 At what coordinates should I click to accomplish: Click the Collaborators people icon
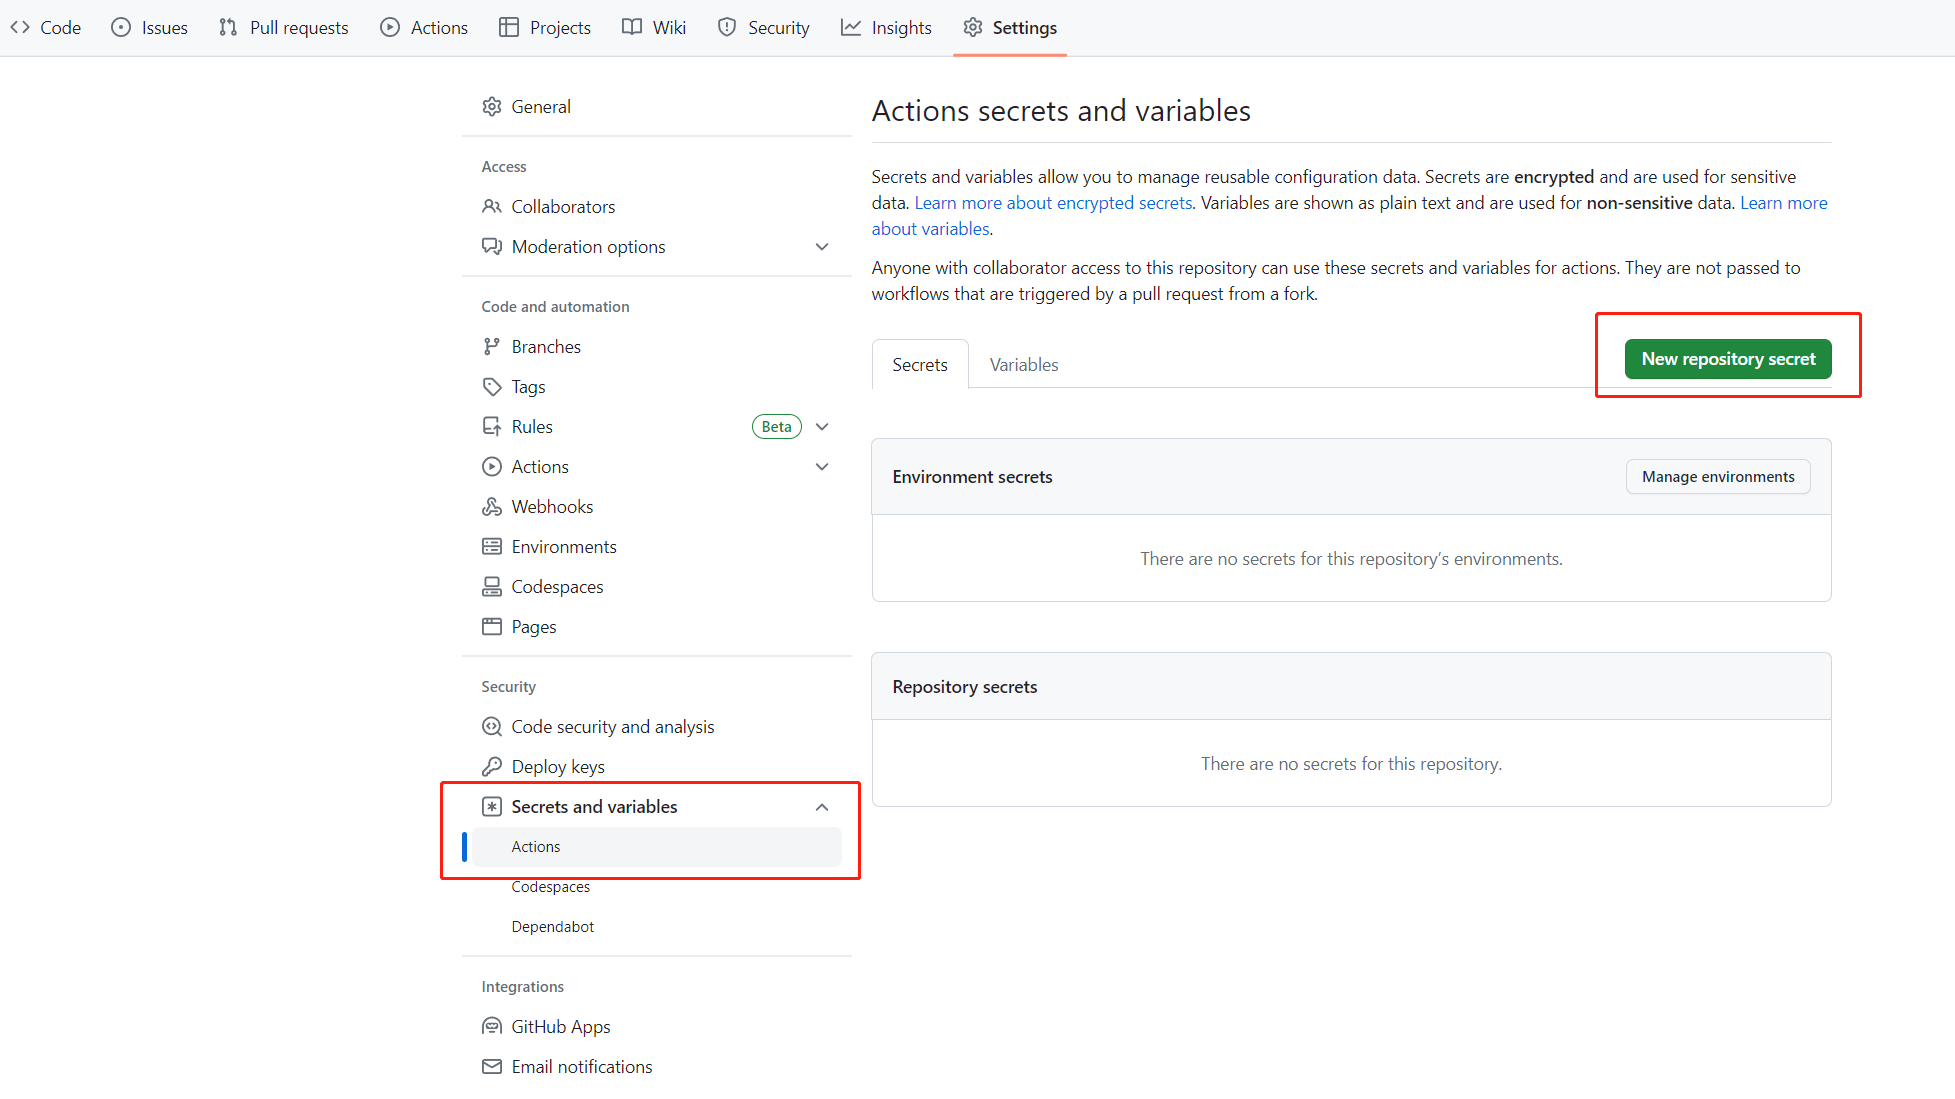(491, 207)
